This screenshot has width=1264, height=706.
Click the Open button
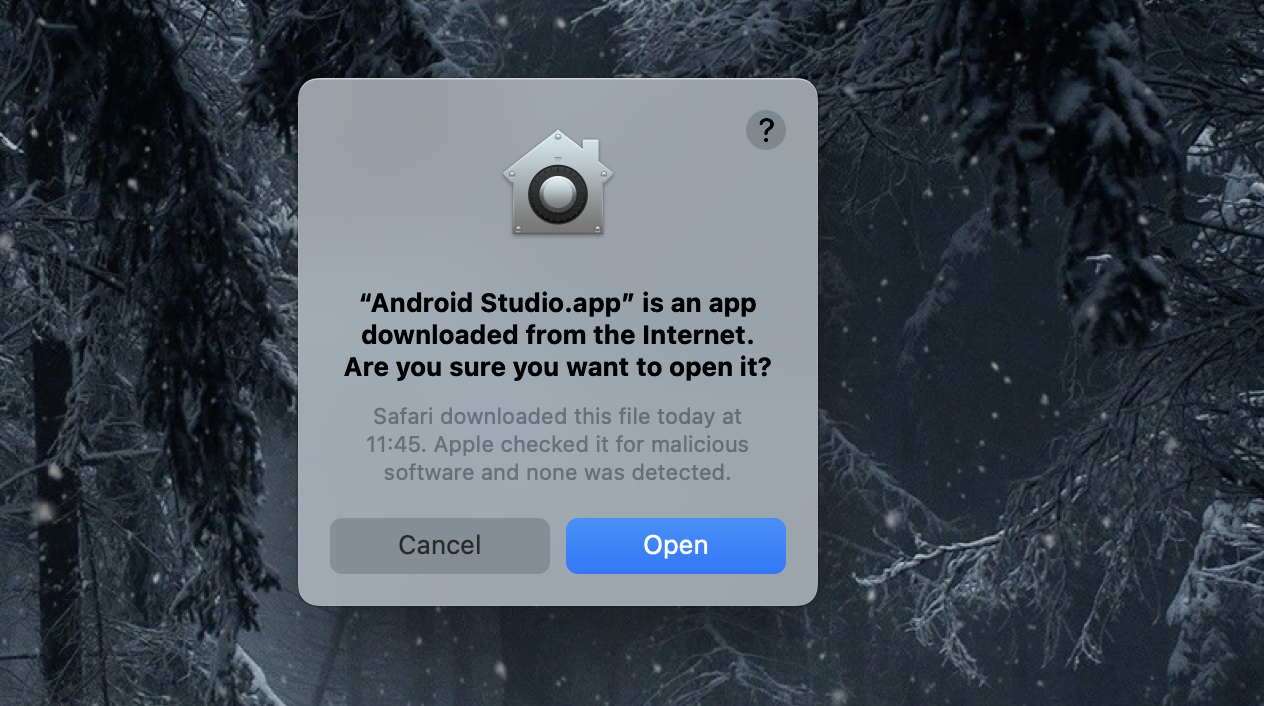675,545
